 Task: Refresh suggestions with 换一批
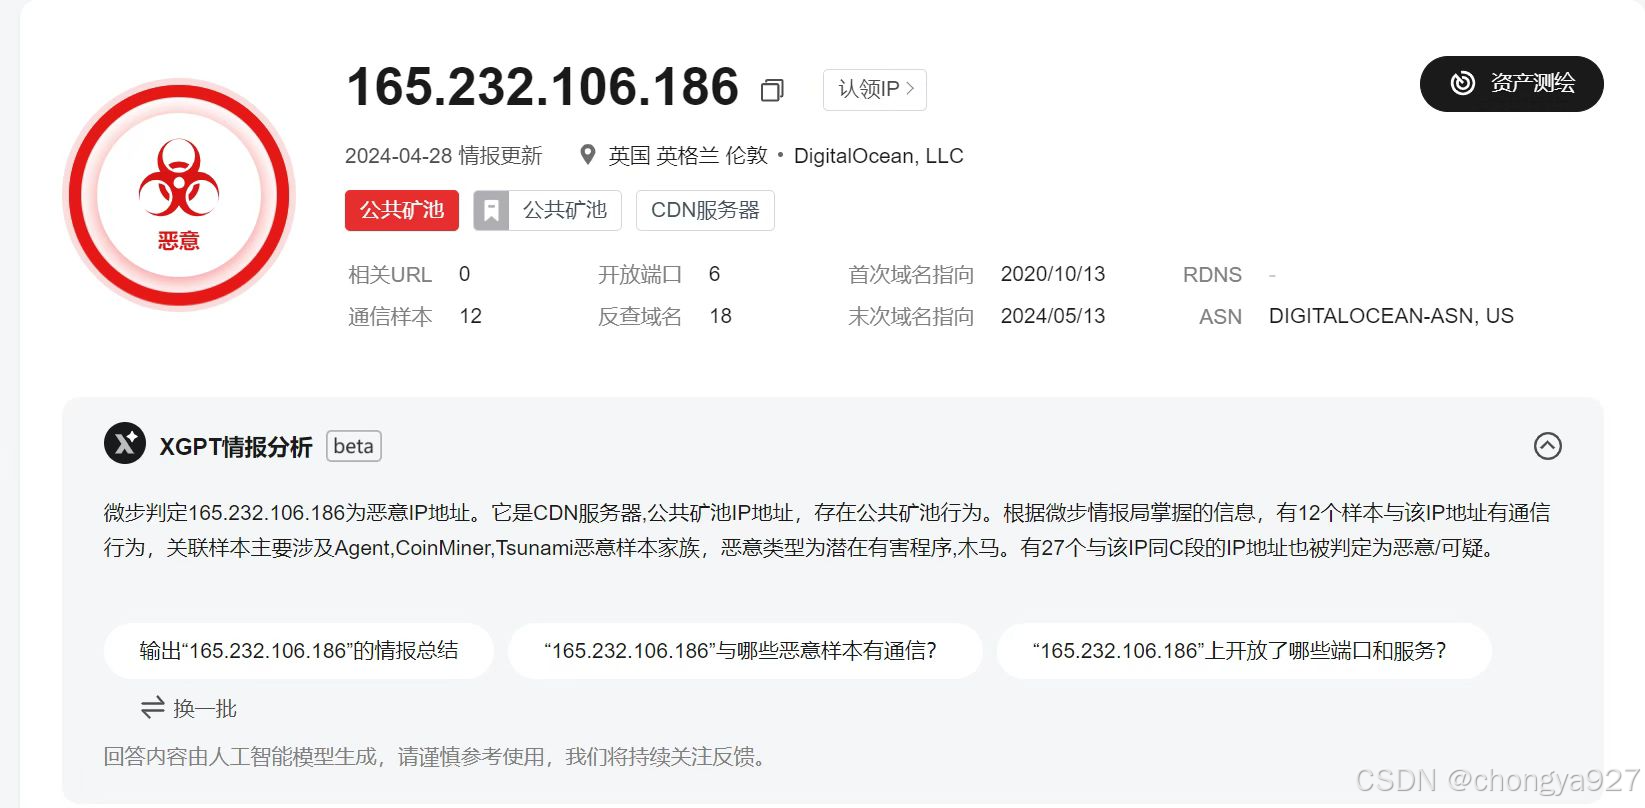(189, 708)
